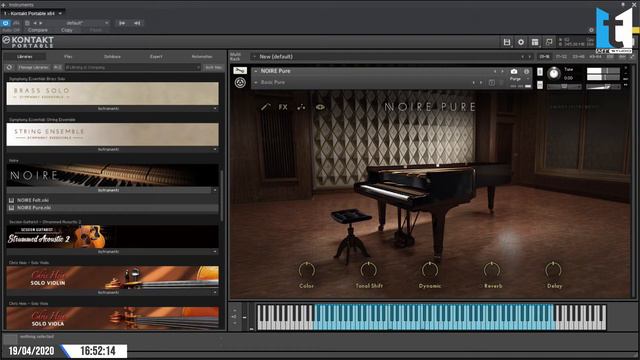
Task: Click the instrument pan slider
Action: tap(564, 87)
